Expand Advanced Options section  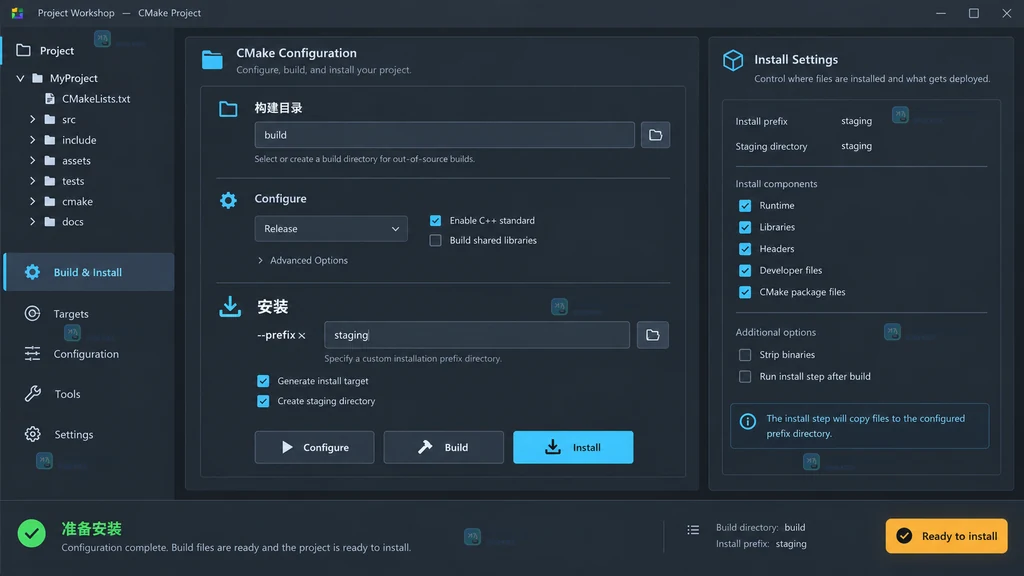click(x=302, y=260)
